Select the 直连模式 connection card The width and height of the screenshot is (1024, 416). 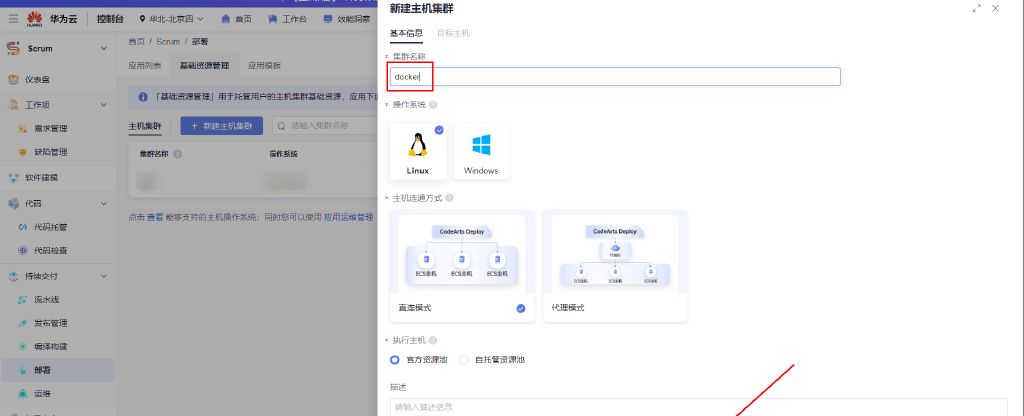tap(462, 266)
